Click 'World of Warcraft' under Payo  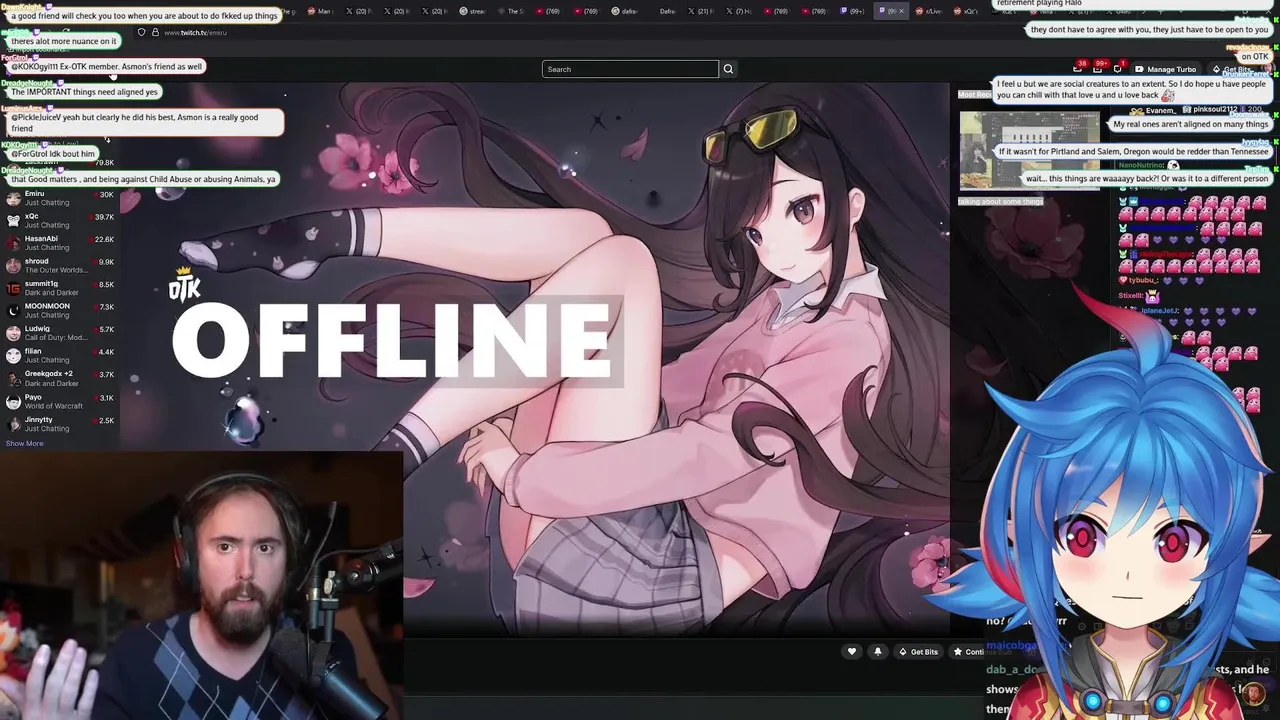(54, 406)
